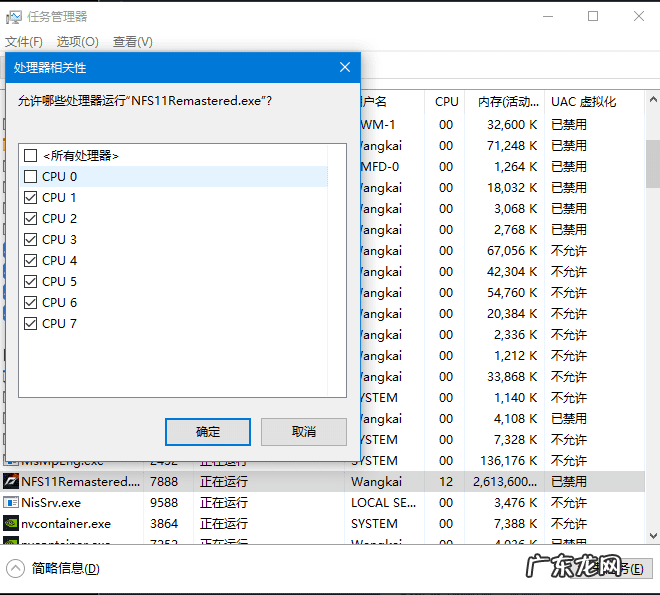The height and width of the screenshot is (595, 660).
Task: Check the <所有处理器> checkbox
Action: (x=31, y=156)
